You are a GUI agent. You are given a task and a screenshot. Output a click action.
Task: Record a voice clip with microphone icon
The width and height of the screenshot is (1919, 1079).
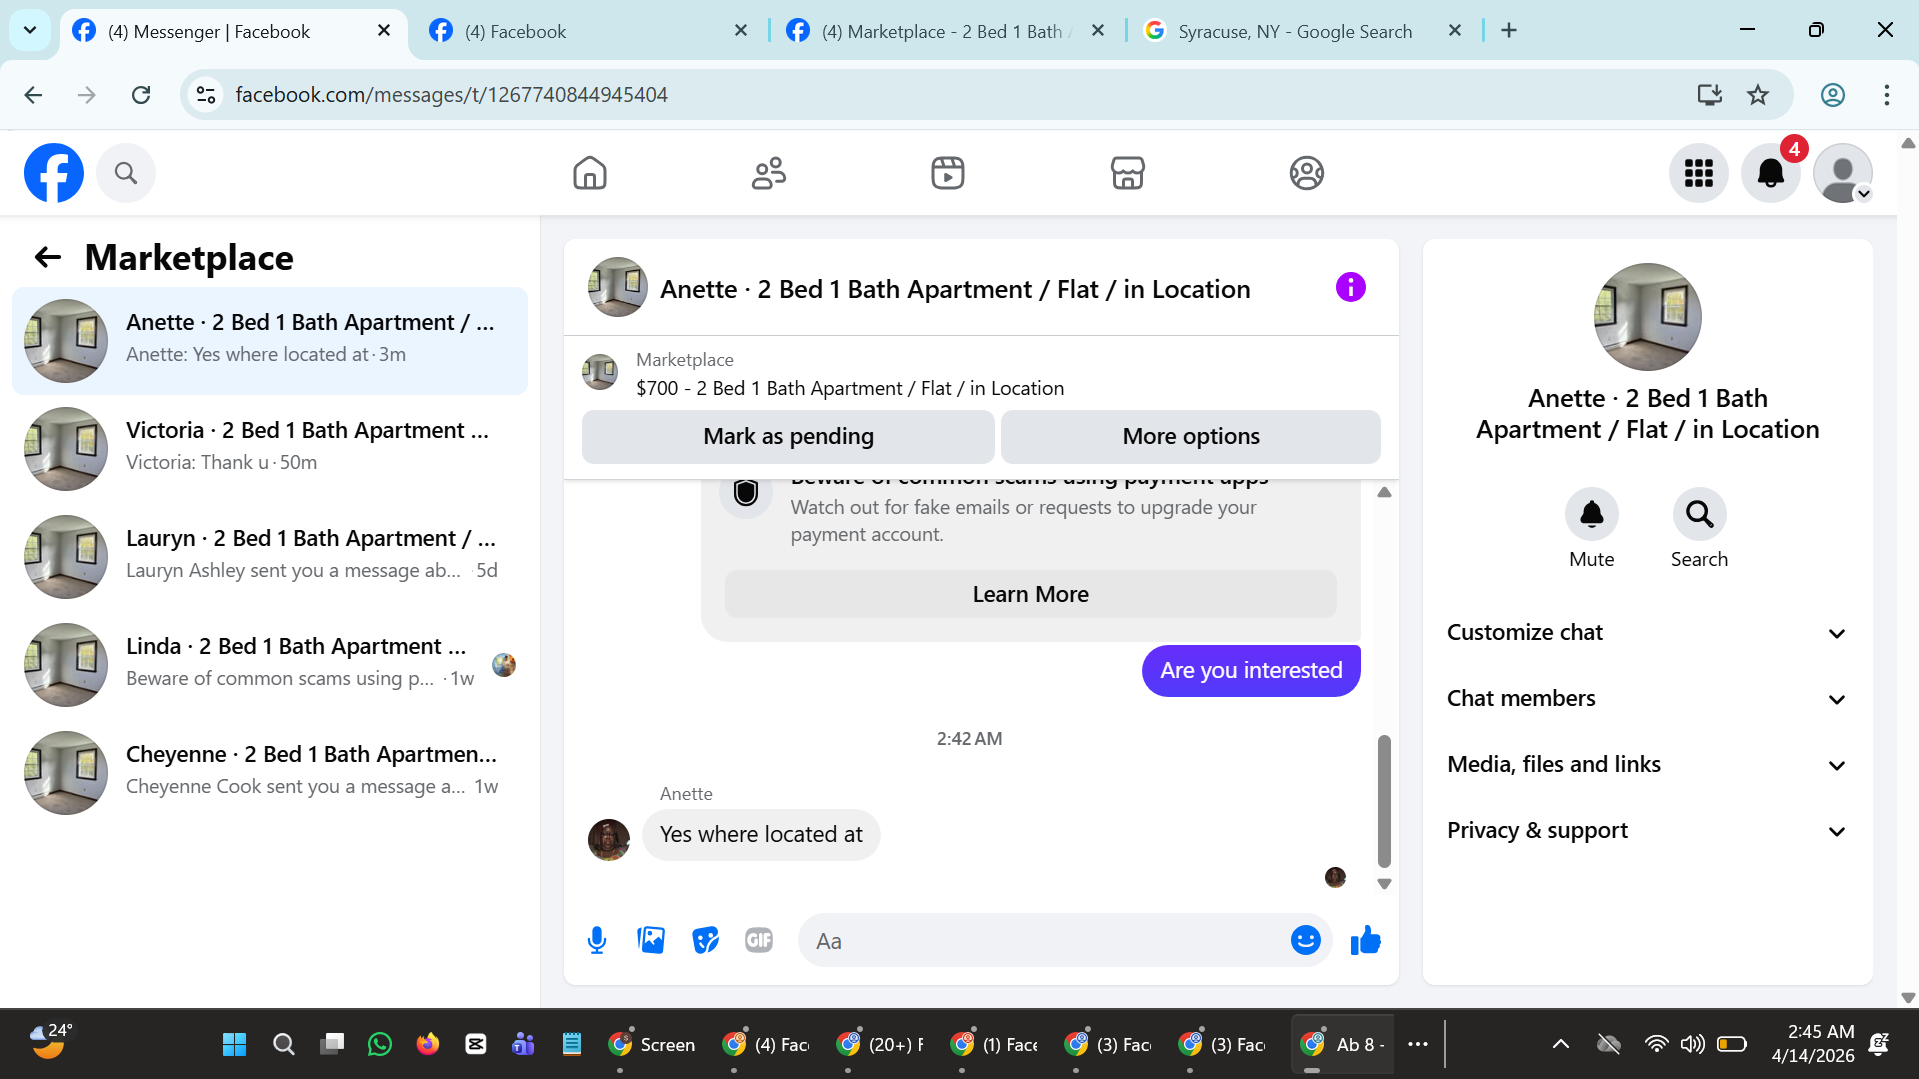597,941
